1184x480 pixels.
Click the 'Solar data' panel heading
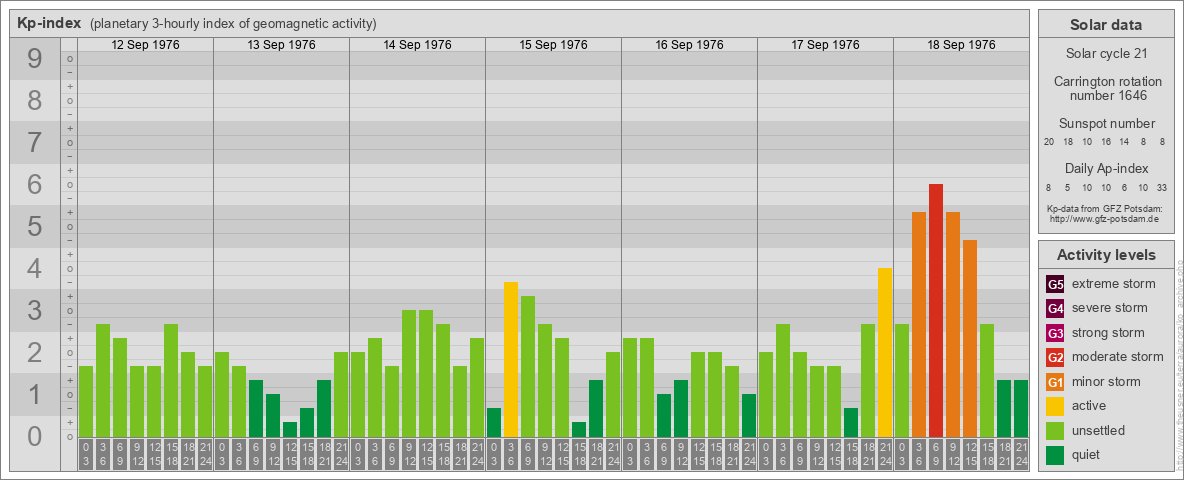pos(1106,25)
